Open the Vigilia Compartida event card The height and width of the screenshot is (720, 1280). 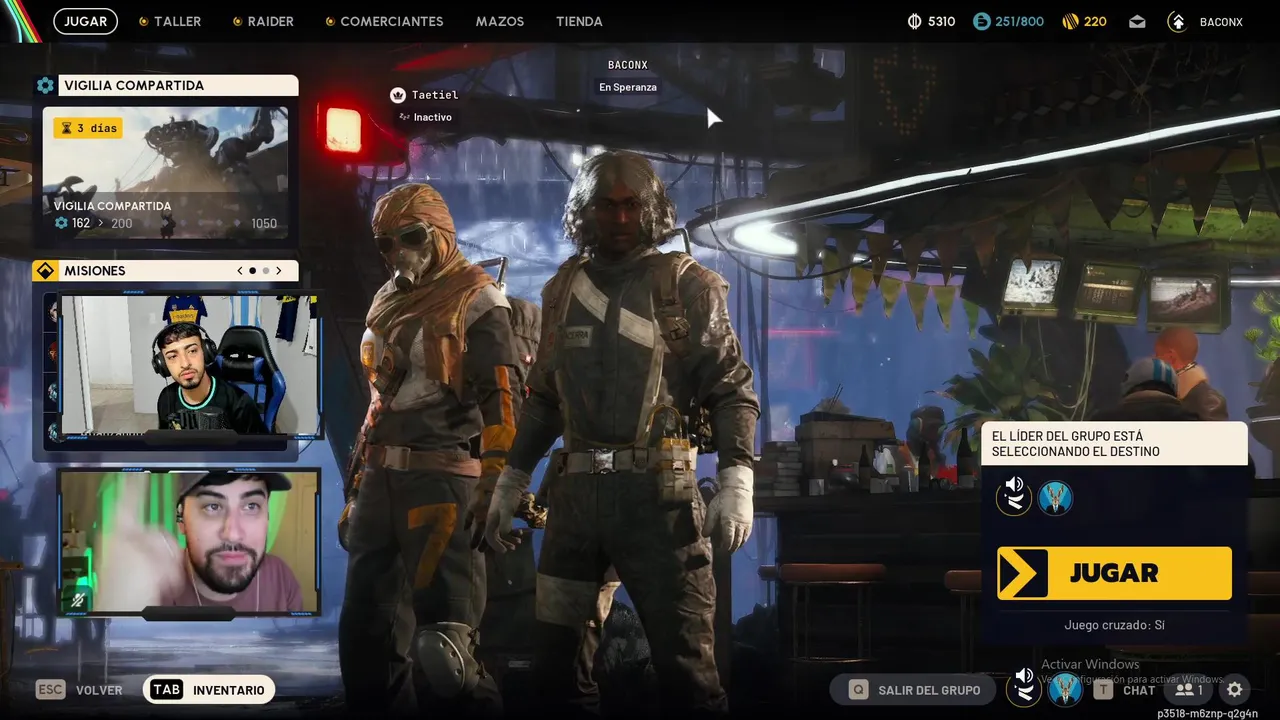tap(165, 172)
